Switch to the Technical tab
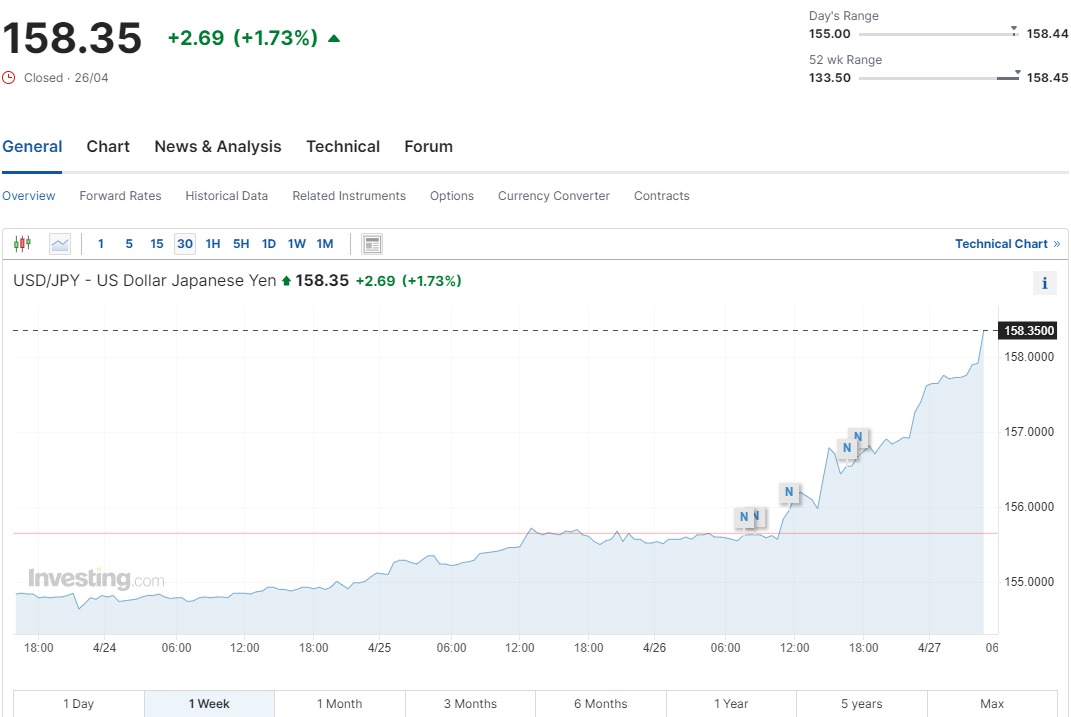1071x717 pixels. click(343, 147)
